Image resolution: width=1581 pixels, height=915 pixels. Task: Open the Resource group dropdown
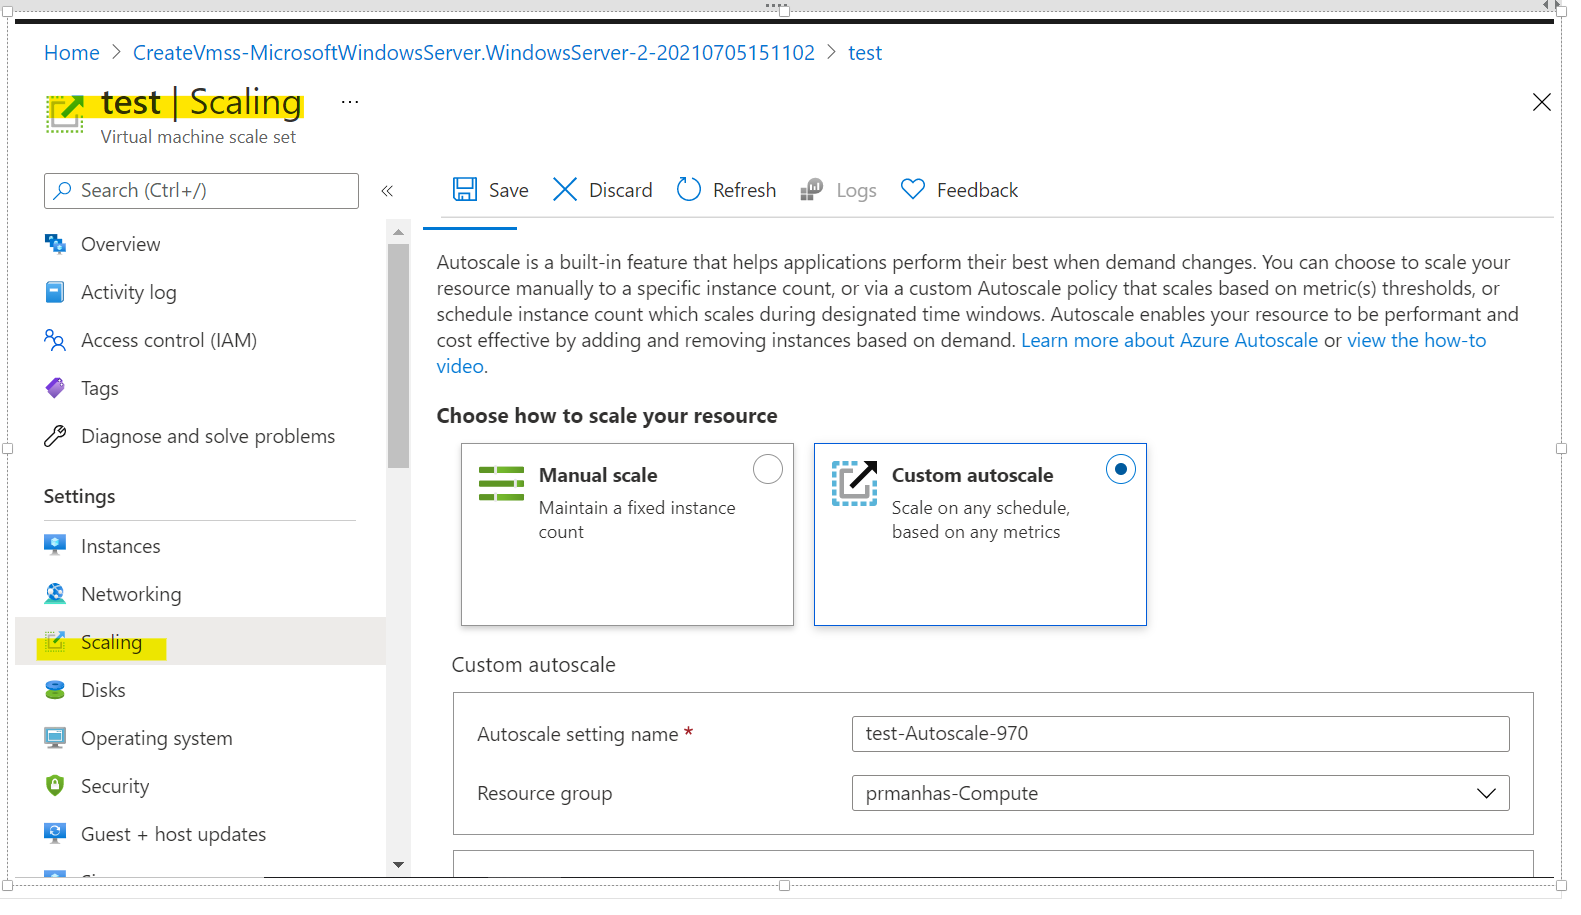point(1180,793)
